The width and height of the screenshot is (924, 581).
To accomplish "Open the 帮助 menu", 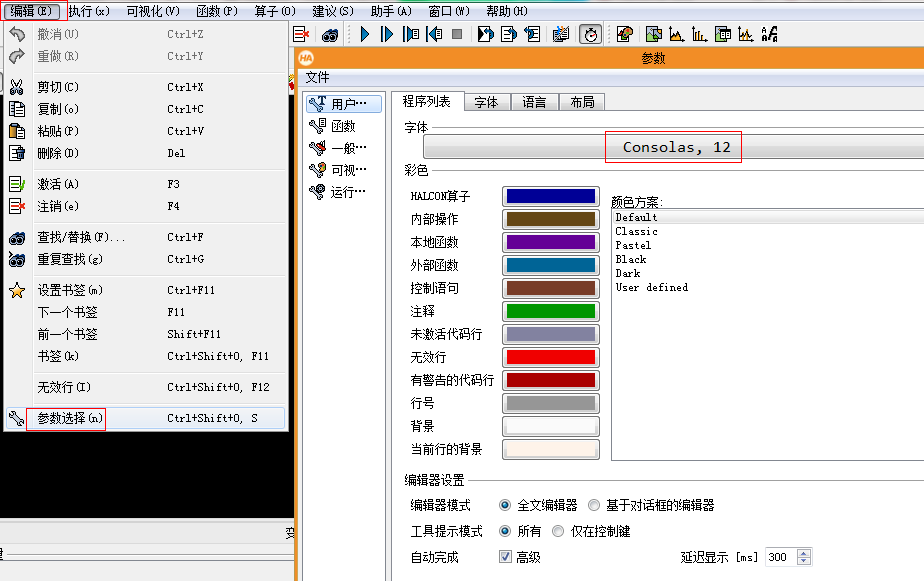I will [x=507, y=11].
